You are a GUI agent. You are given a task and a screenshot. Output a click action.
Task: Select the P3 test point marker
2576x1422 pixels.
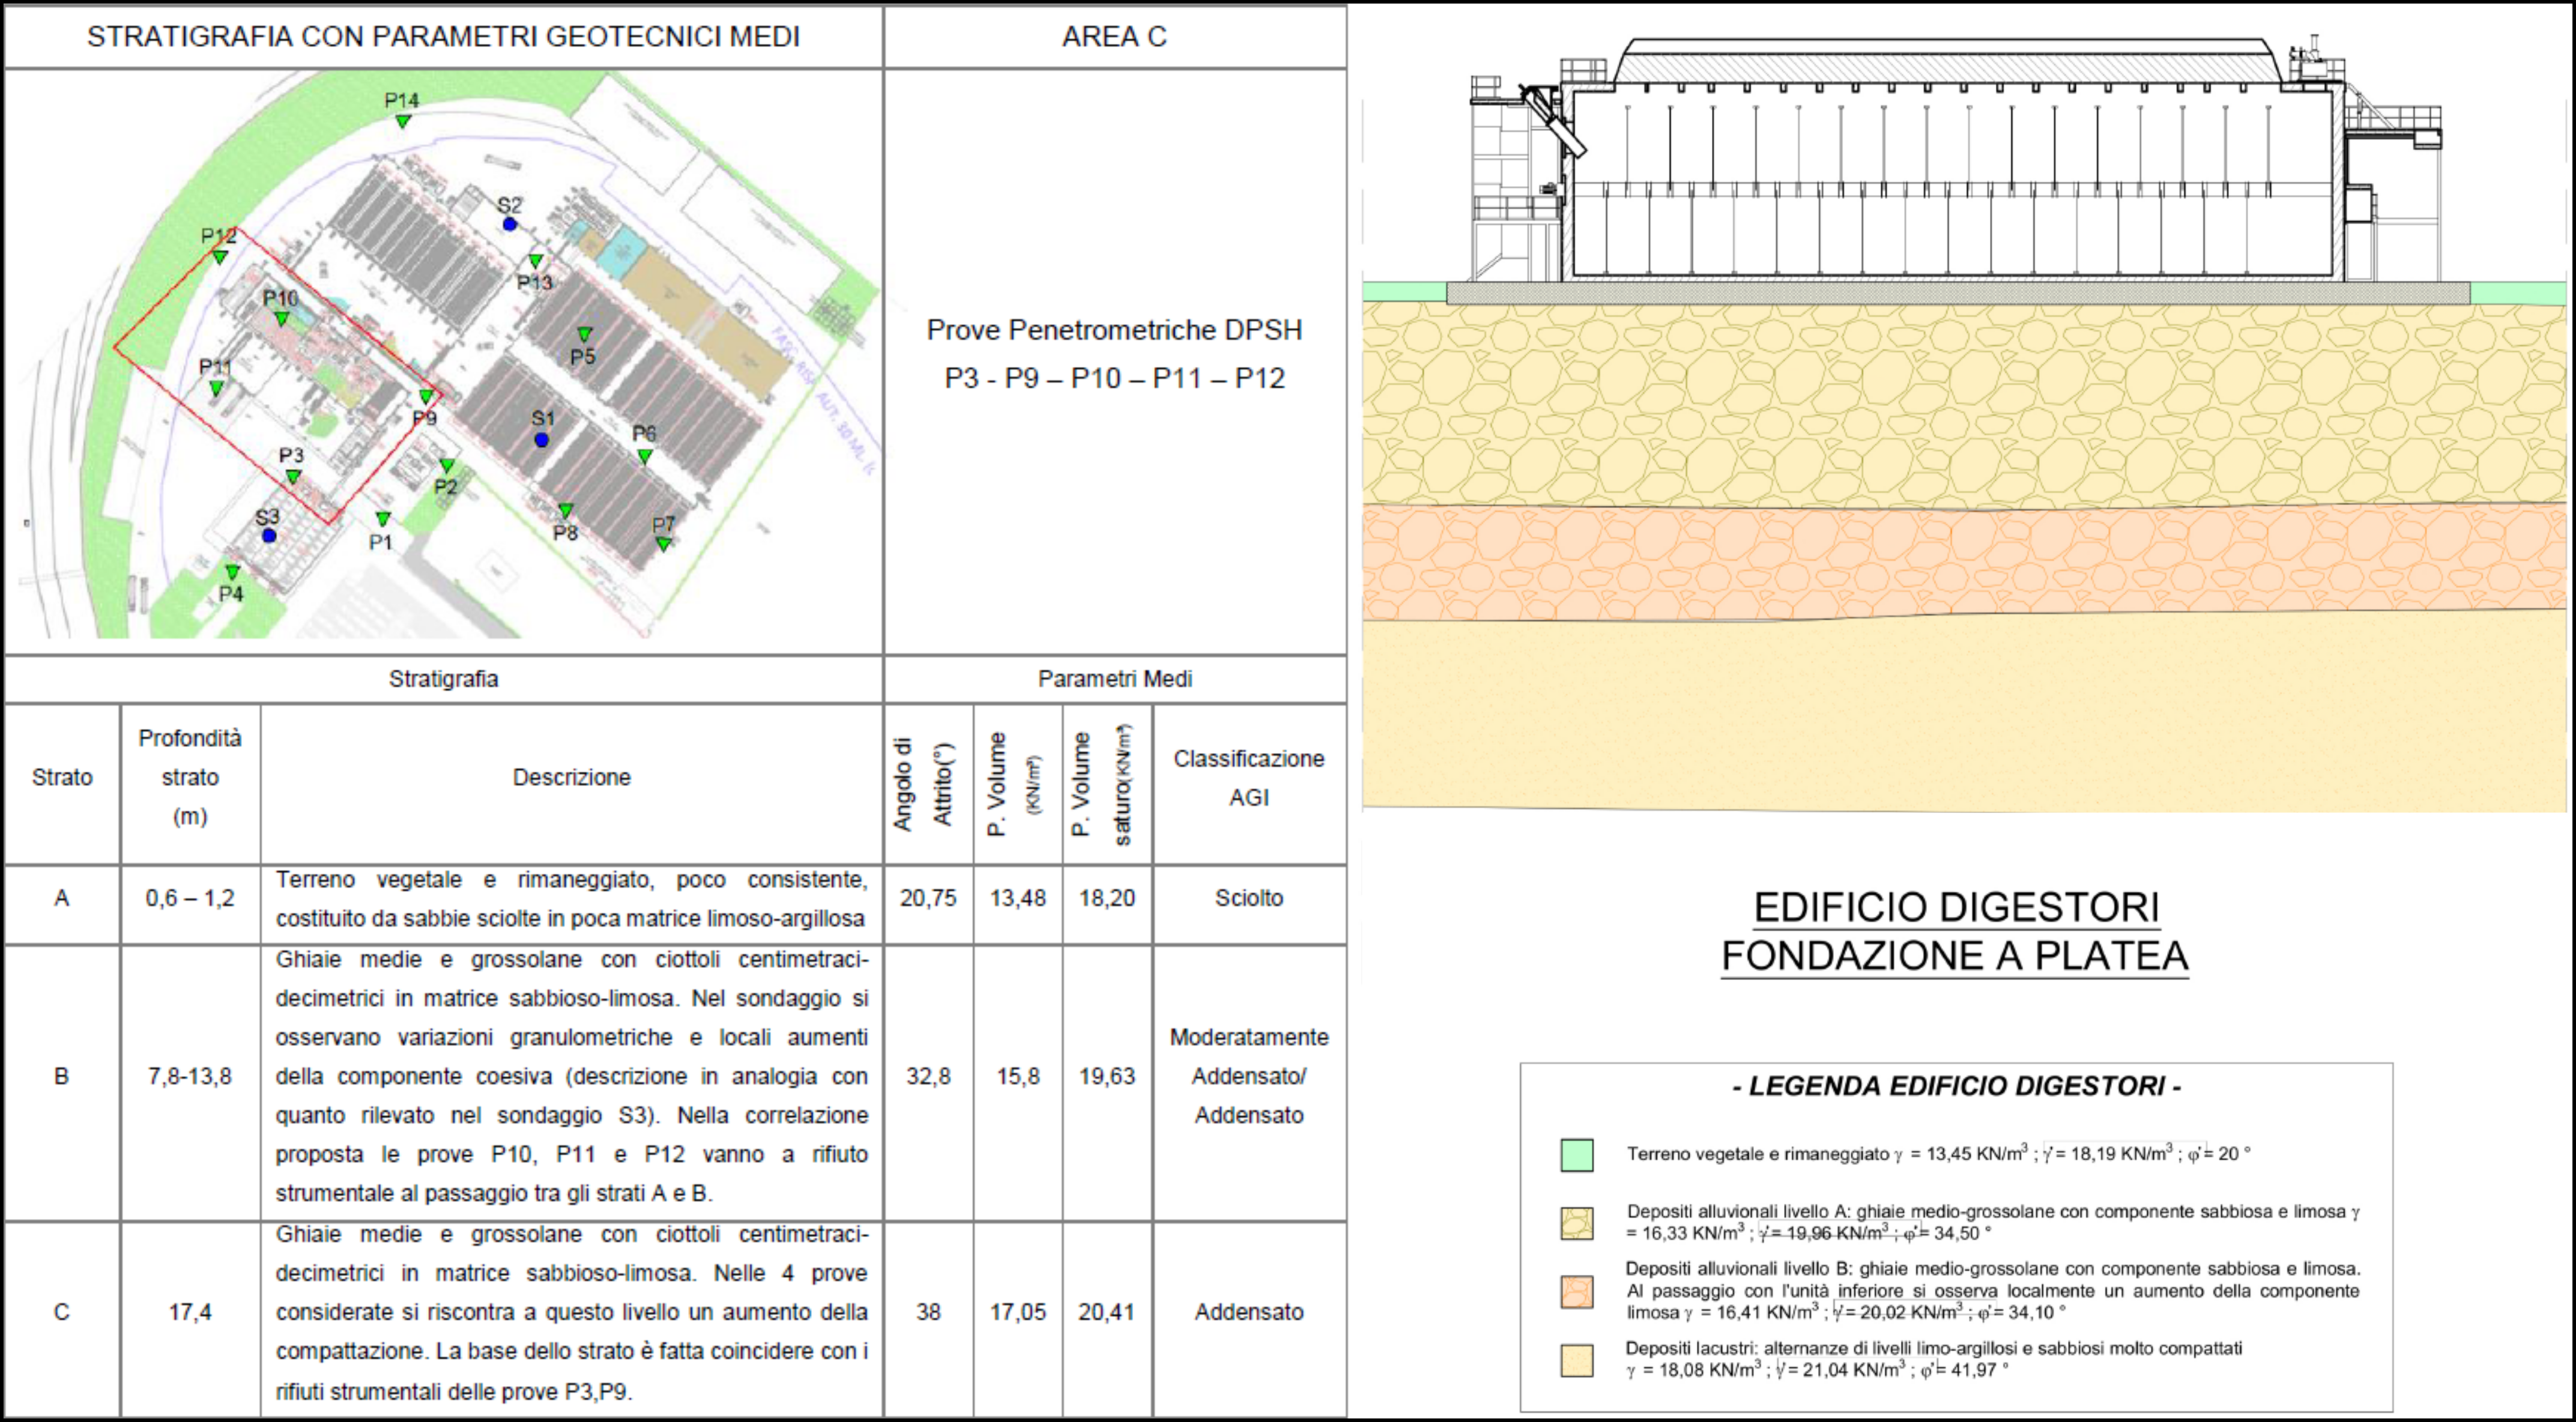(293, 477)
